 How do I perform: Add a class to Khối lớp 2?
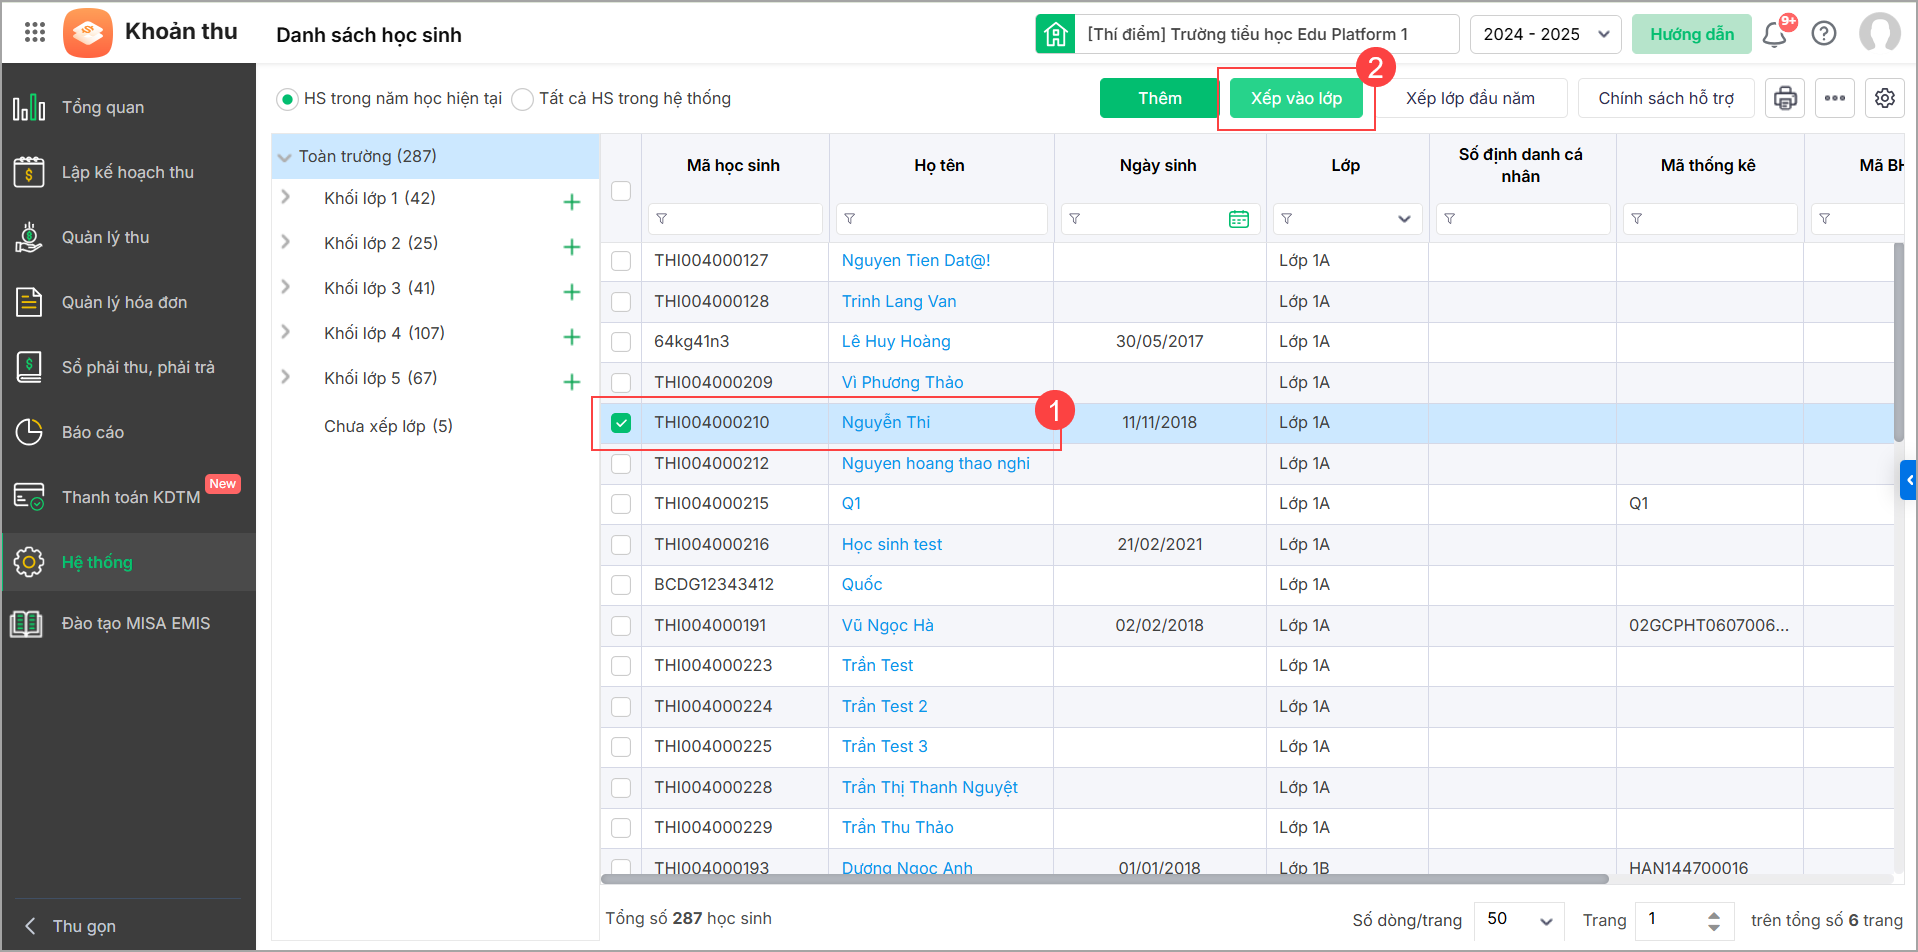click(572, 247)
